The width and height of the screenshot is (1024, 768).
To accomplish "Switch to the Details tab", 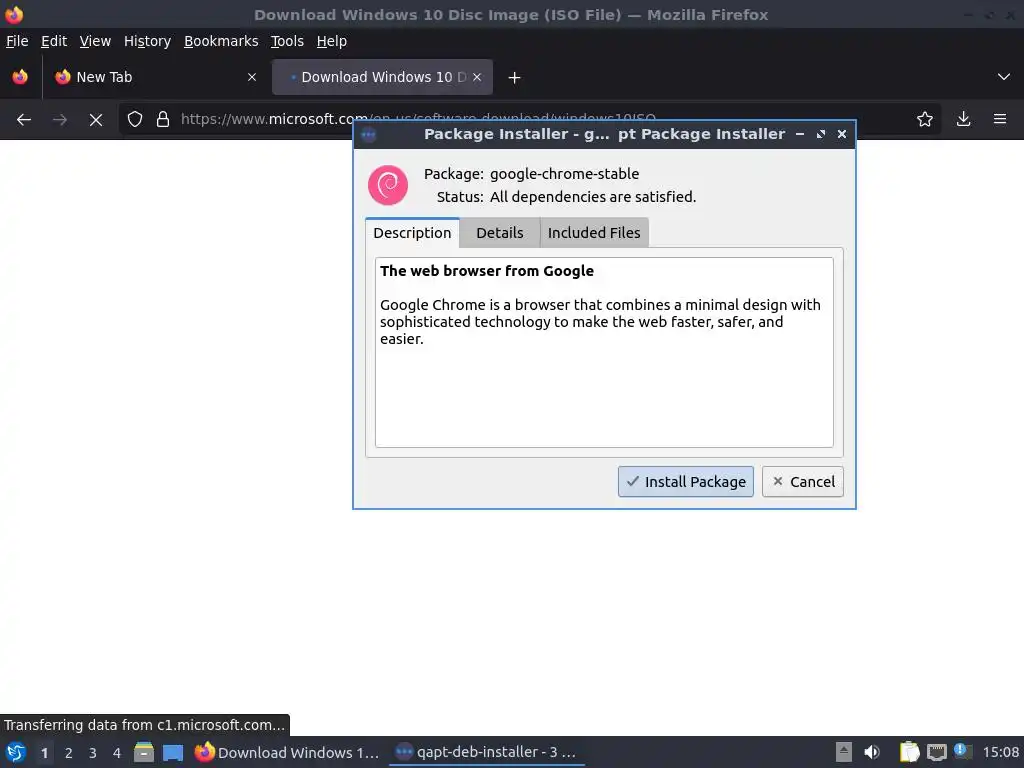I will point(500,233).
